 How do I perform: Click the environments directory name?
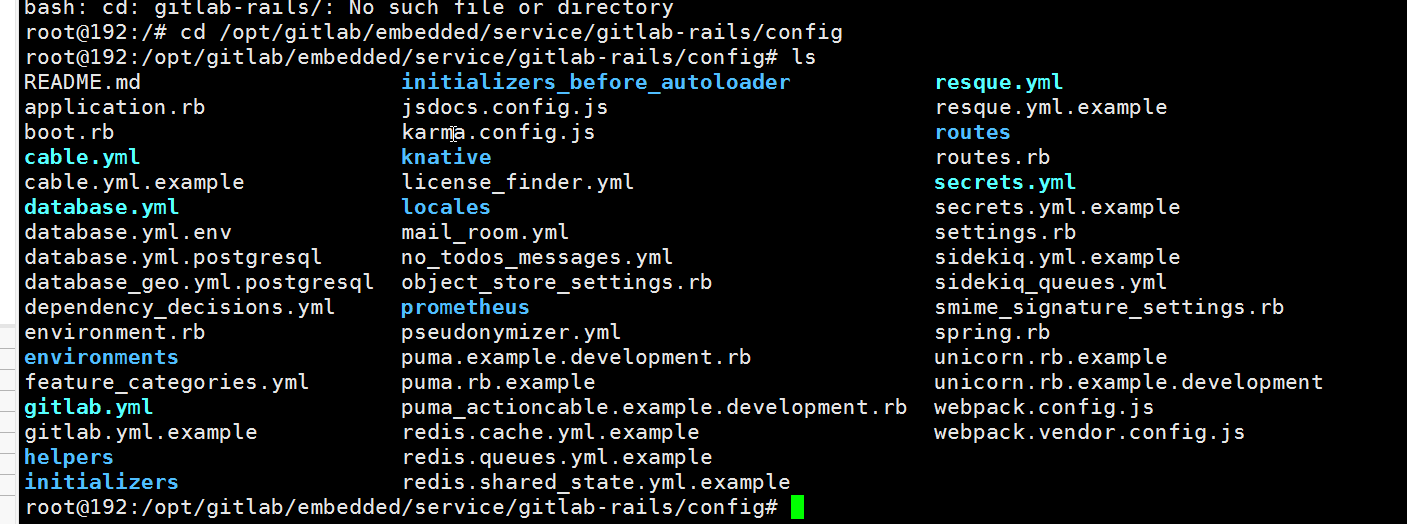pos(101,357)
